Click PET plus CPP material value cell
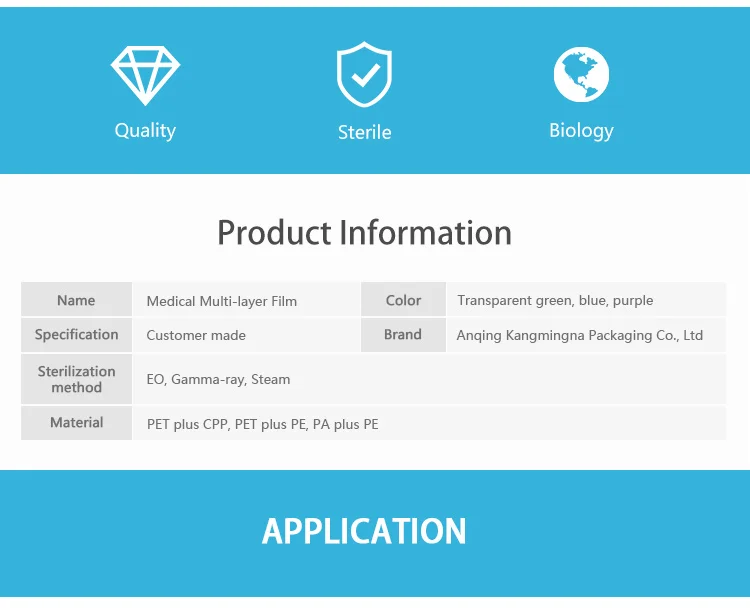The width and height of the screenshot is (750, 610). point(430,423)
